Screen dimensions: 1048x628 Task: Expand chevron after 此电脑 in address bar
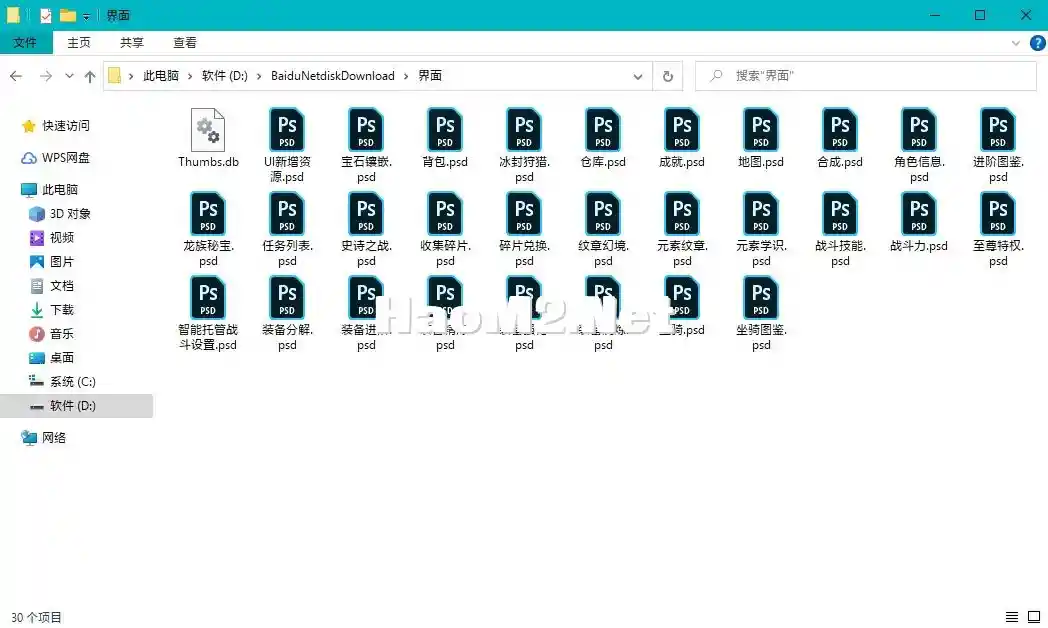click(x=190, y=76)
